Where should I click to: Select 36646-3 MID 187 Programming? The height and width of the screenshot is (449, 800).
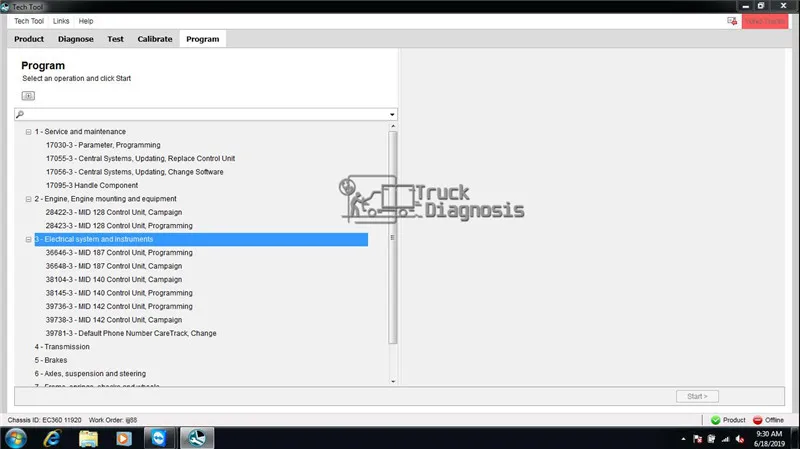(x=119, y=253)
